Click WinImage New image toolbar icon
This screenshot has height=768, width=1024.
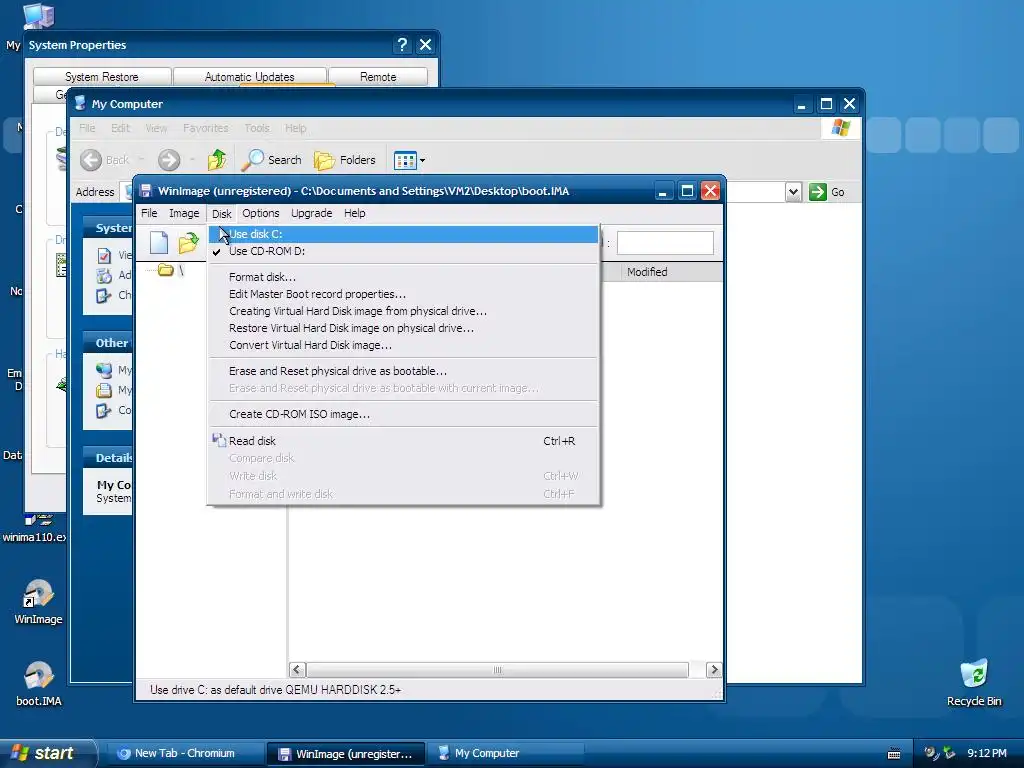[159, 242]
